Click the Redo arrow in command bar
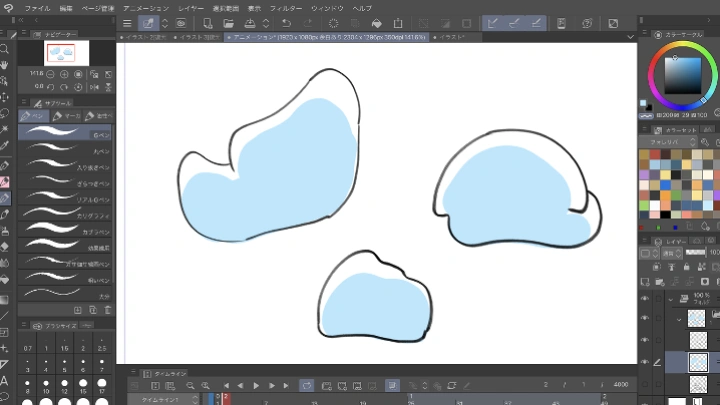720x405 pixels. coord(308,23)
